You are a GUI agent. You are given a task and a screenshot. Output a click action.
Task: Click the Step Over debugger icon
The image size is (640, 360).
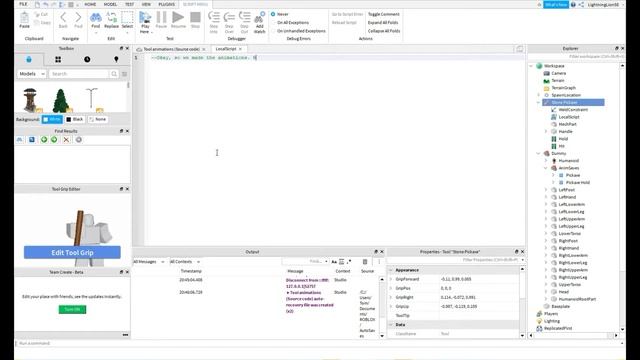click(x=229, y=17)
